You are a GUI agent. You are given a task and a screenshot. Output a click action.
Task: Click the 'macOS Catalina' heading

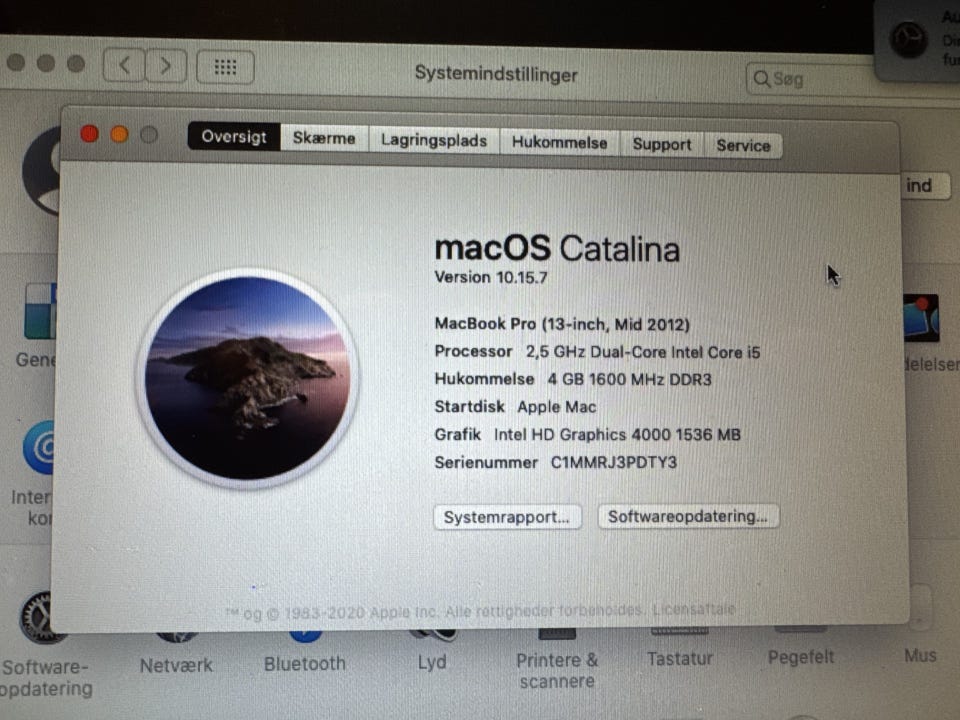(557, 249)
